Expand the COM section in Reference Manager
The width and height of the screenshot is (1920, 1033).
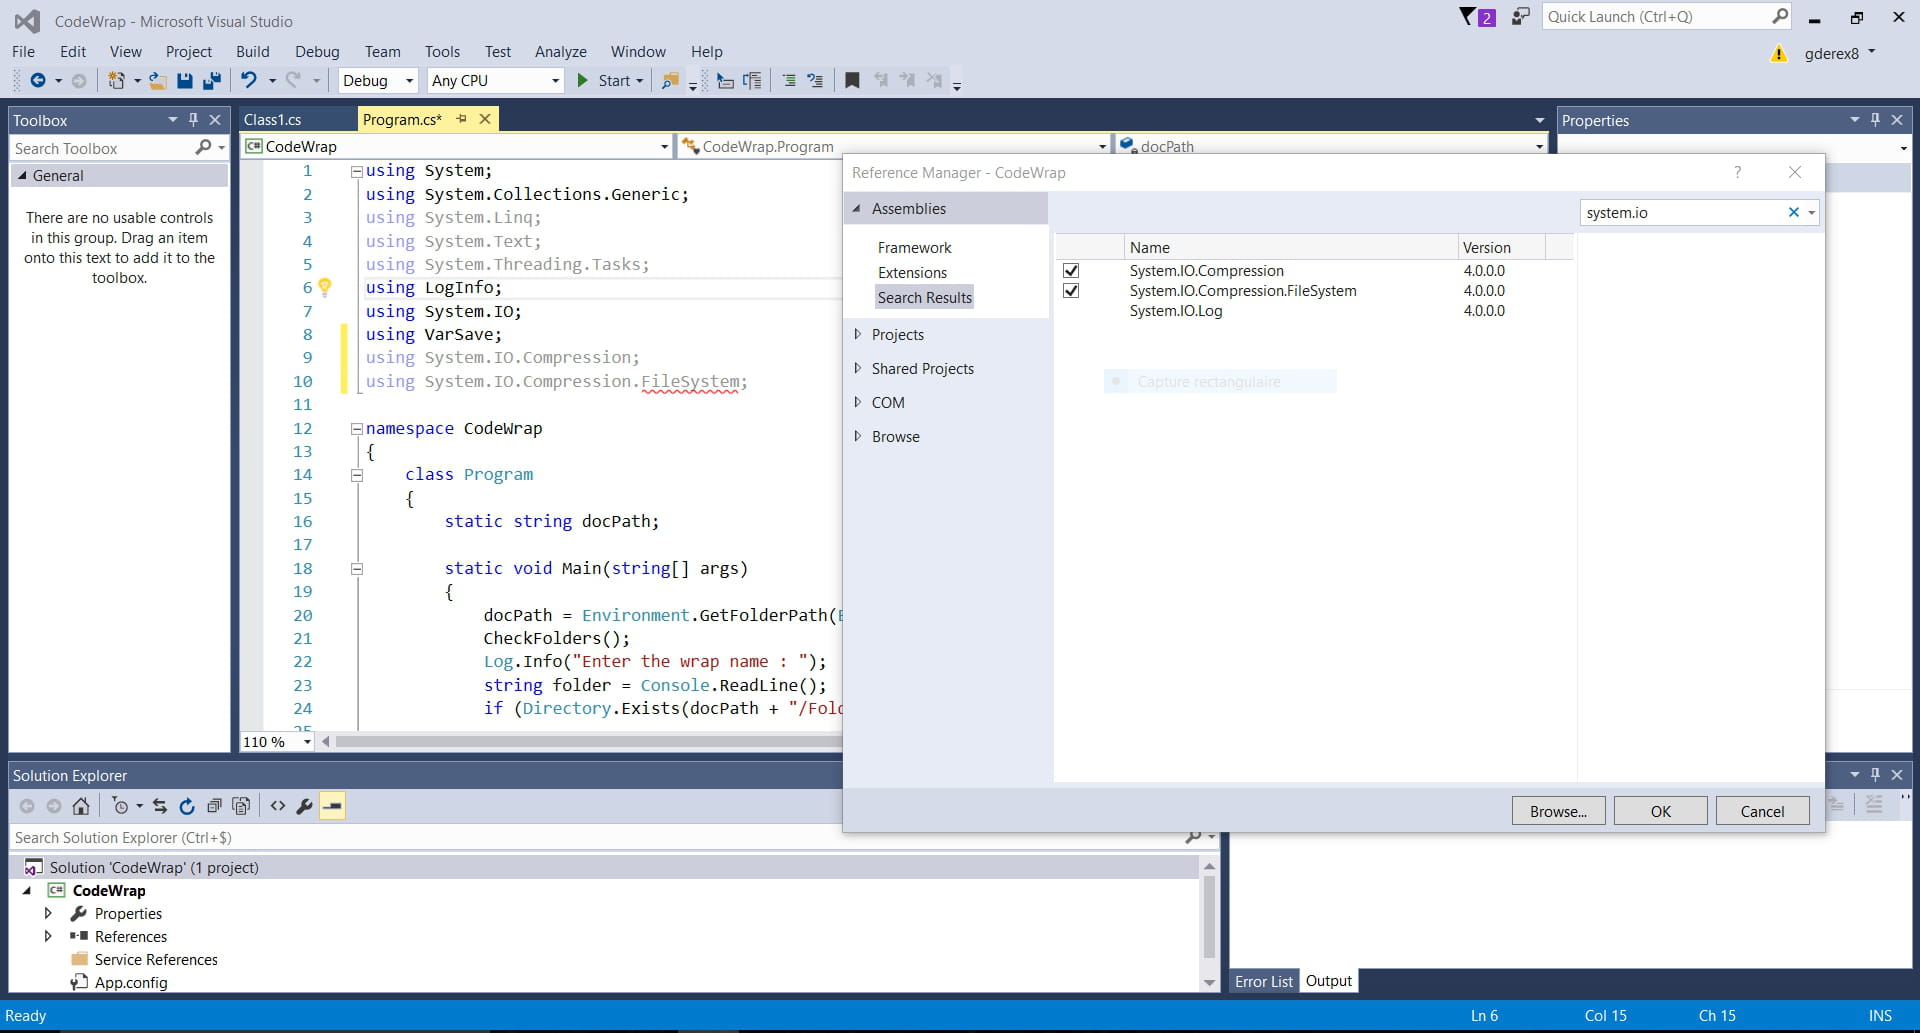(x=857, y=403)
